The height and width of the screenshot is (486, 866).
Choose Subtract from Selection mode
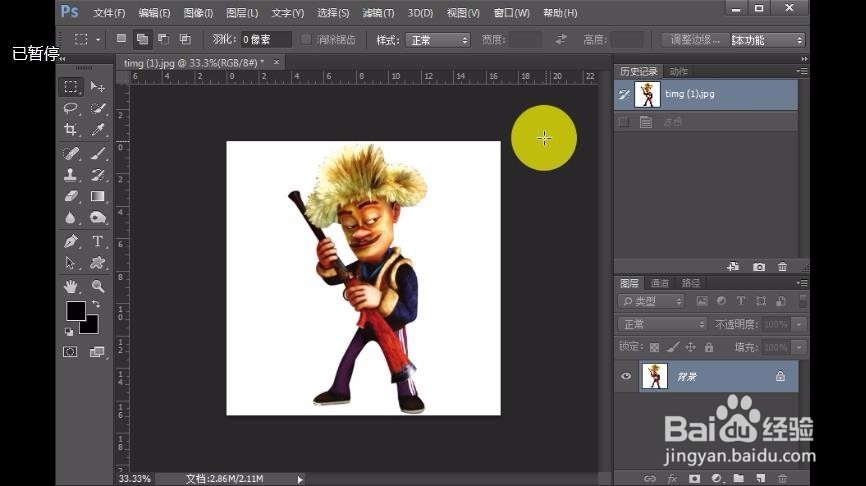pos(163,39)
